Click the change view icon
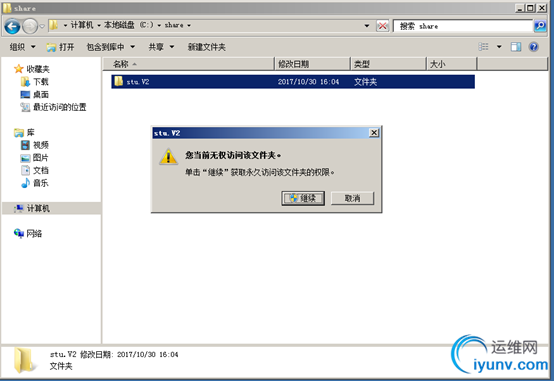The image size is (554, 381). point(483,47)
